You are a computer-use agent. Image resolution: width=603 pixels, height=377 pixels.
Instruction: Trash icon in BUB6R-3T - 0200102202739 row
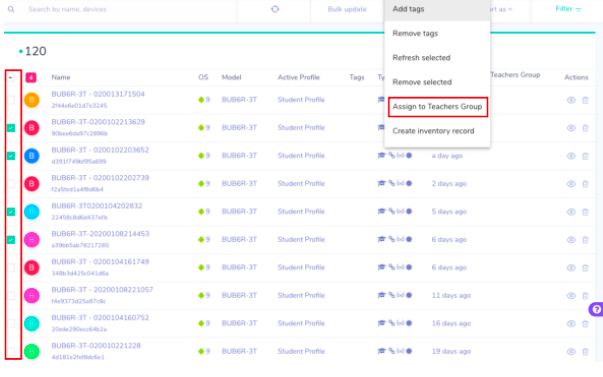(585, 184)
